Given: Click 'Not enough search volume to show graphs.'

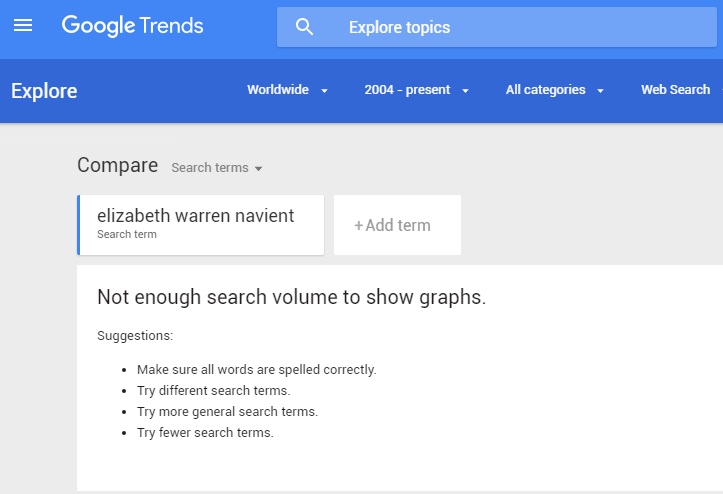Looking at the screenshot, I should pyautogui.click(x=291, y=297).
